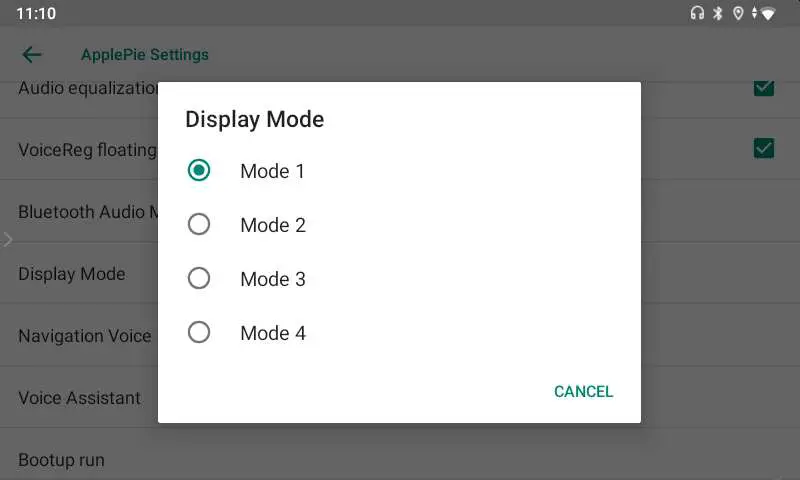Uncheck the VoiceReg floating checkbox
The image size is (800, 480).
click(x=764, y=149)
